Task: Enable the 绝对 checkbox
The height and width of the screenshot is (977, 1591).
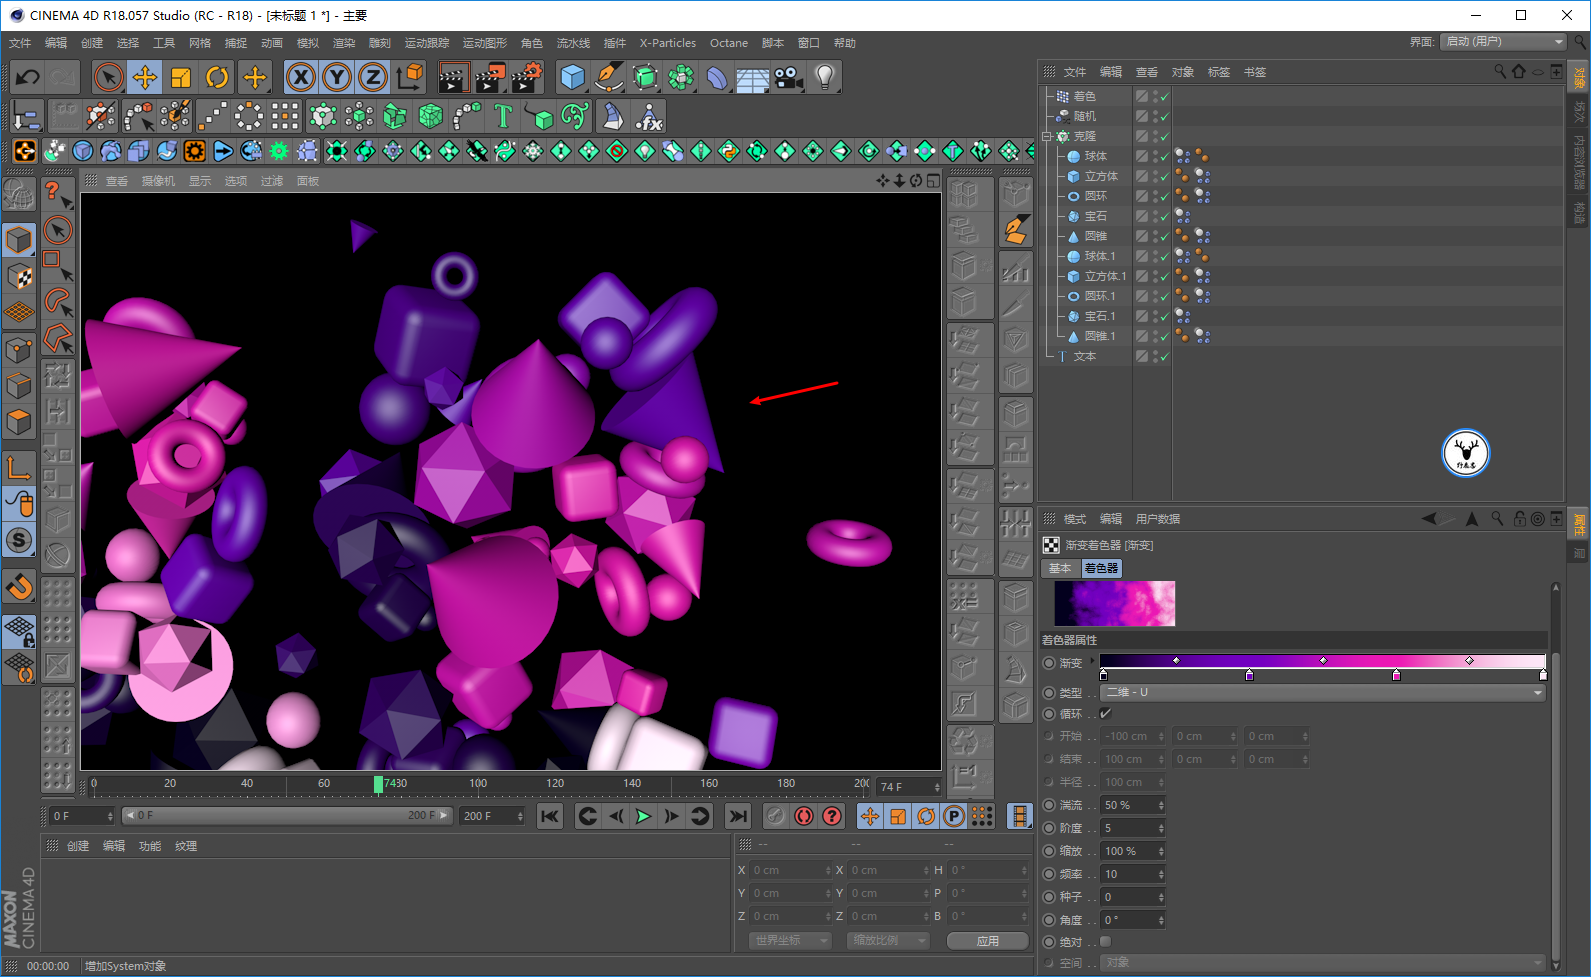Action: (x=1106, y=942)
